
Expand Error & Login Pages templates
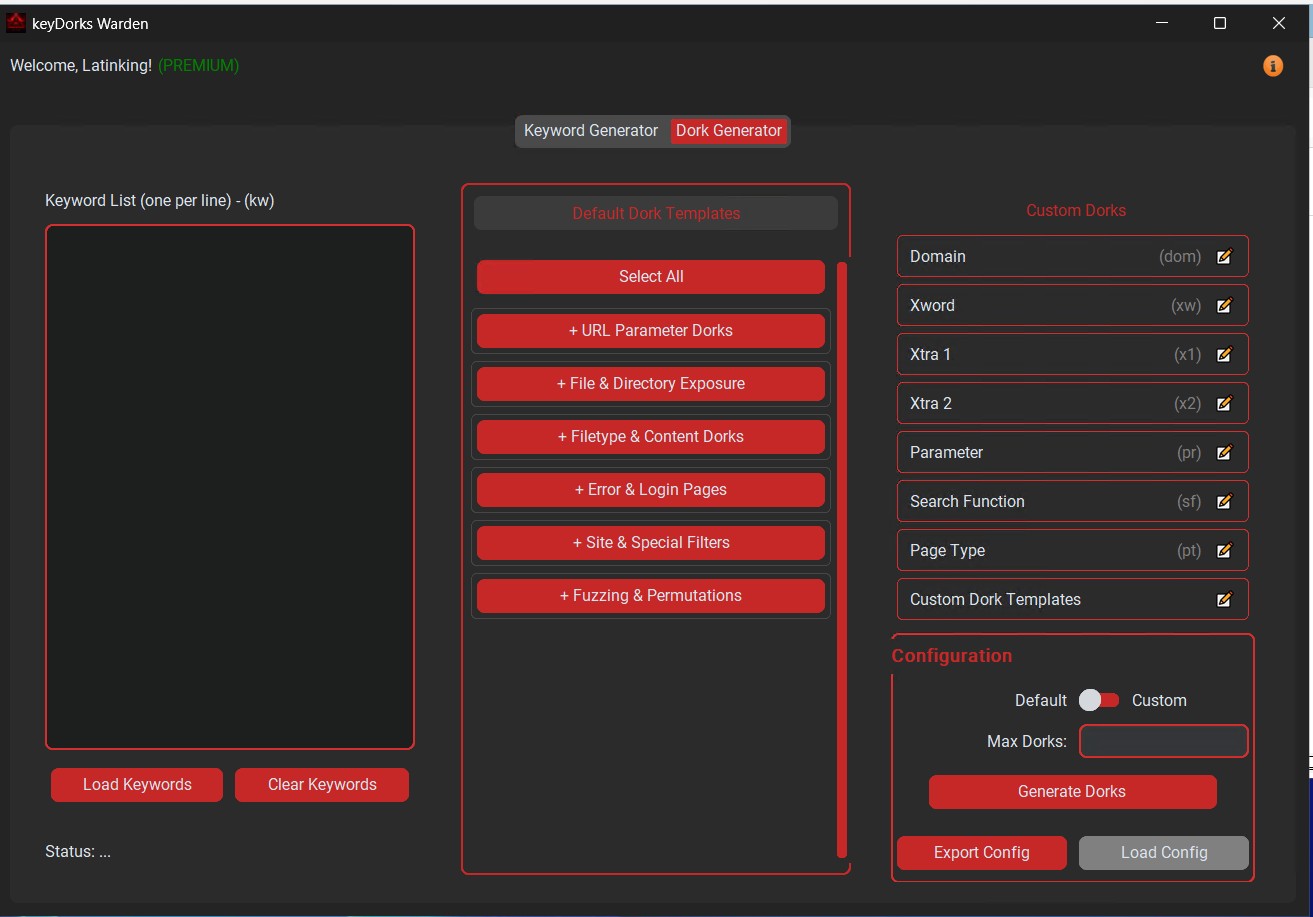coord(650,490)
